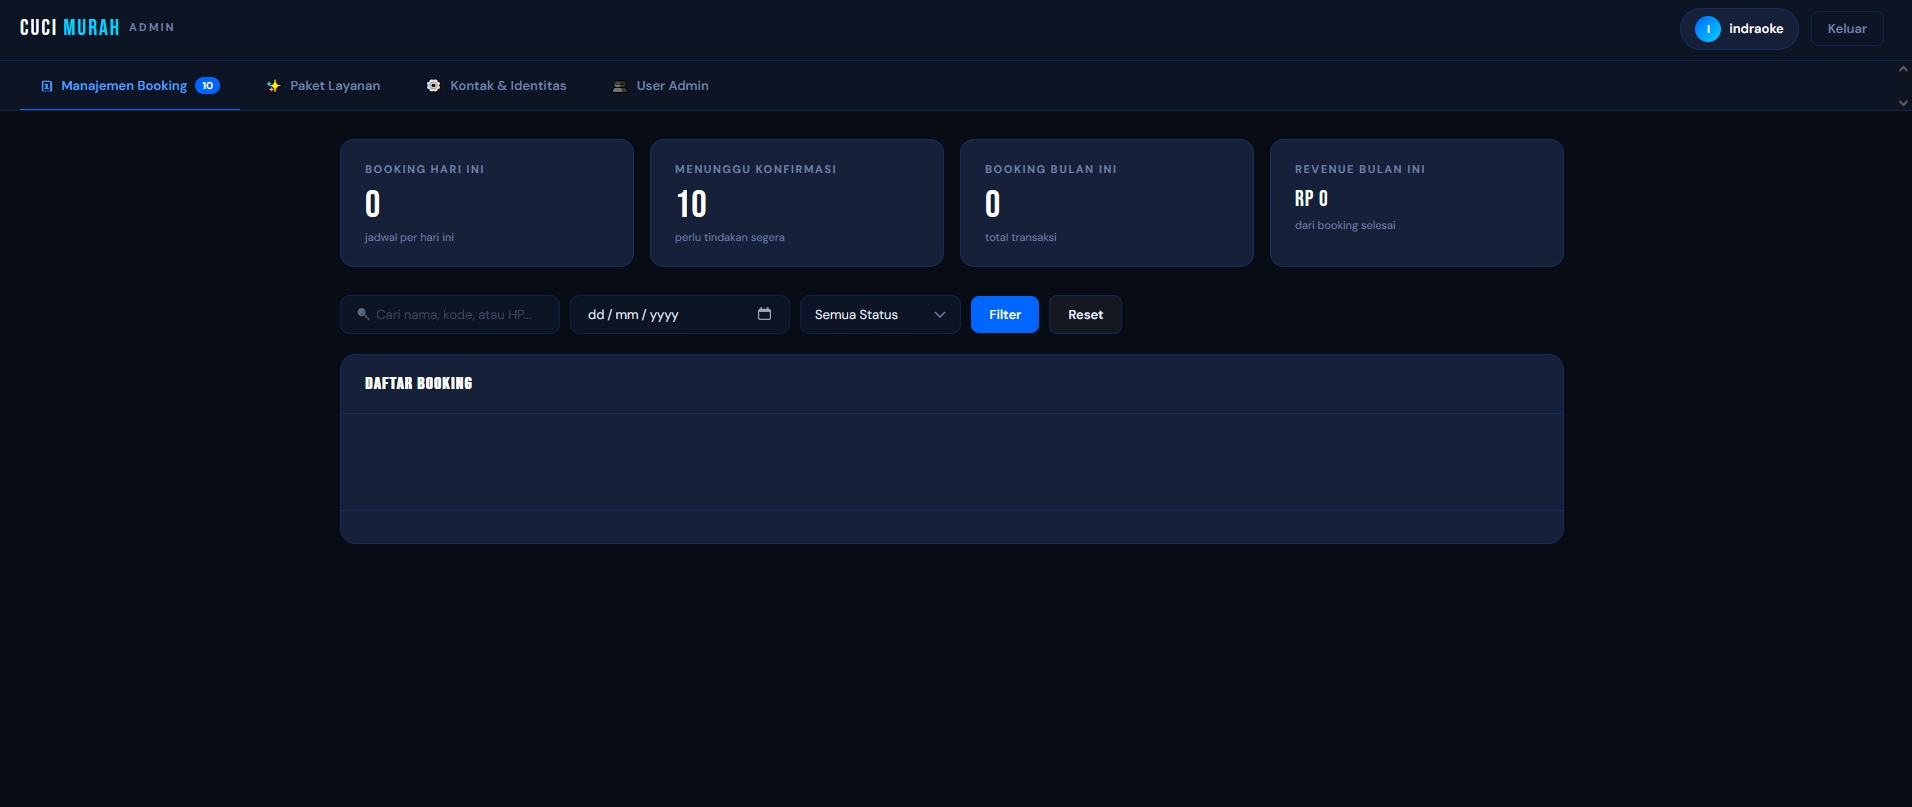Open Kontak & Identitas tab
1912x807 pixels.
pyautogui.click(x=496, y=86)
